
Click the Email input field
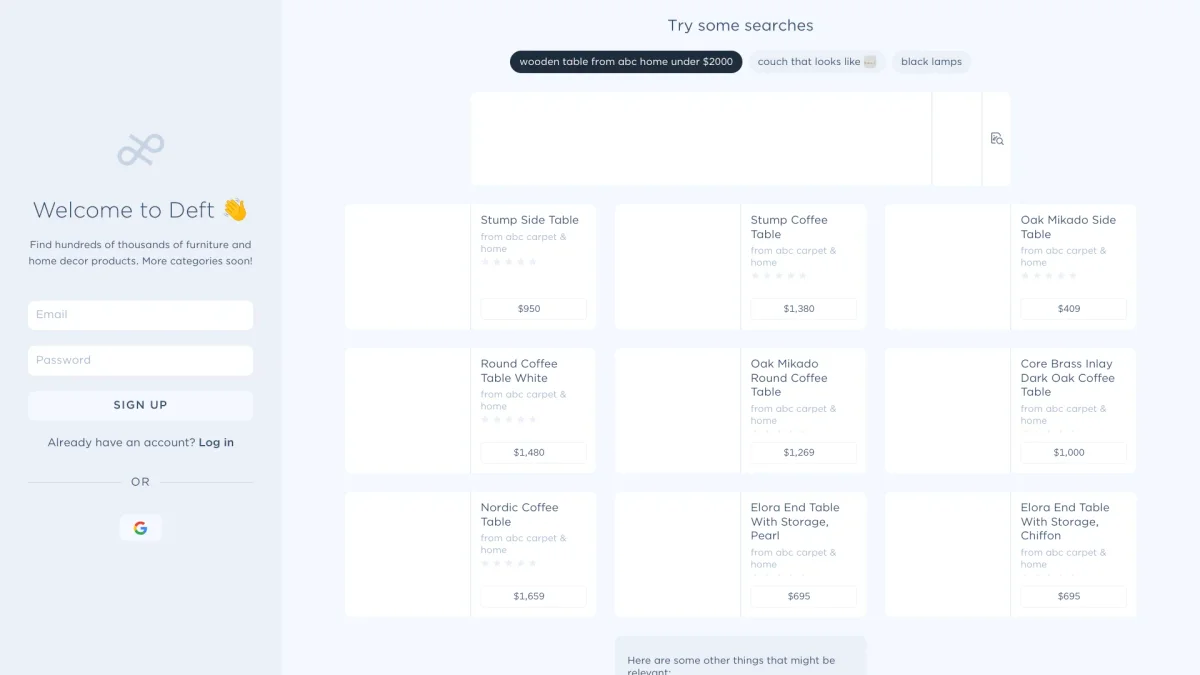pos(140,315)
